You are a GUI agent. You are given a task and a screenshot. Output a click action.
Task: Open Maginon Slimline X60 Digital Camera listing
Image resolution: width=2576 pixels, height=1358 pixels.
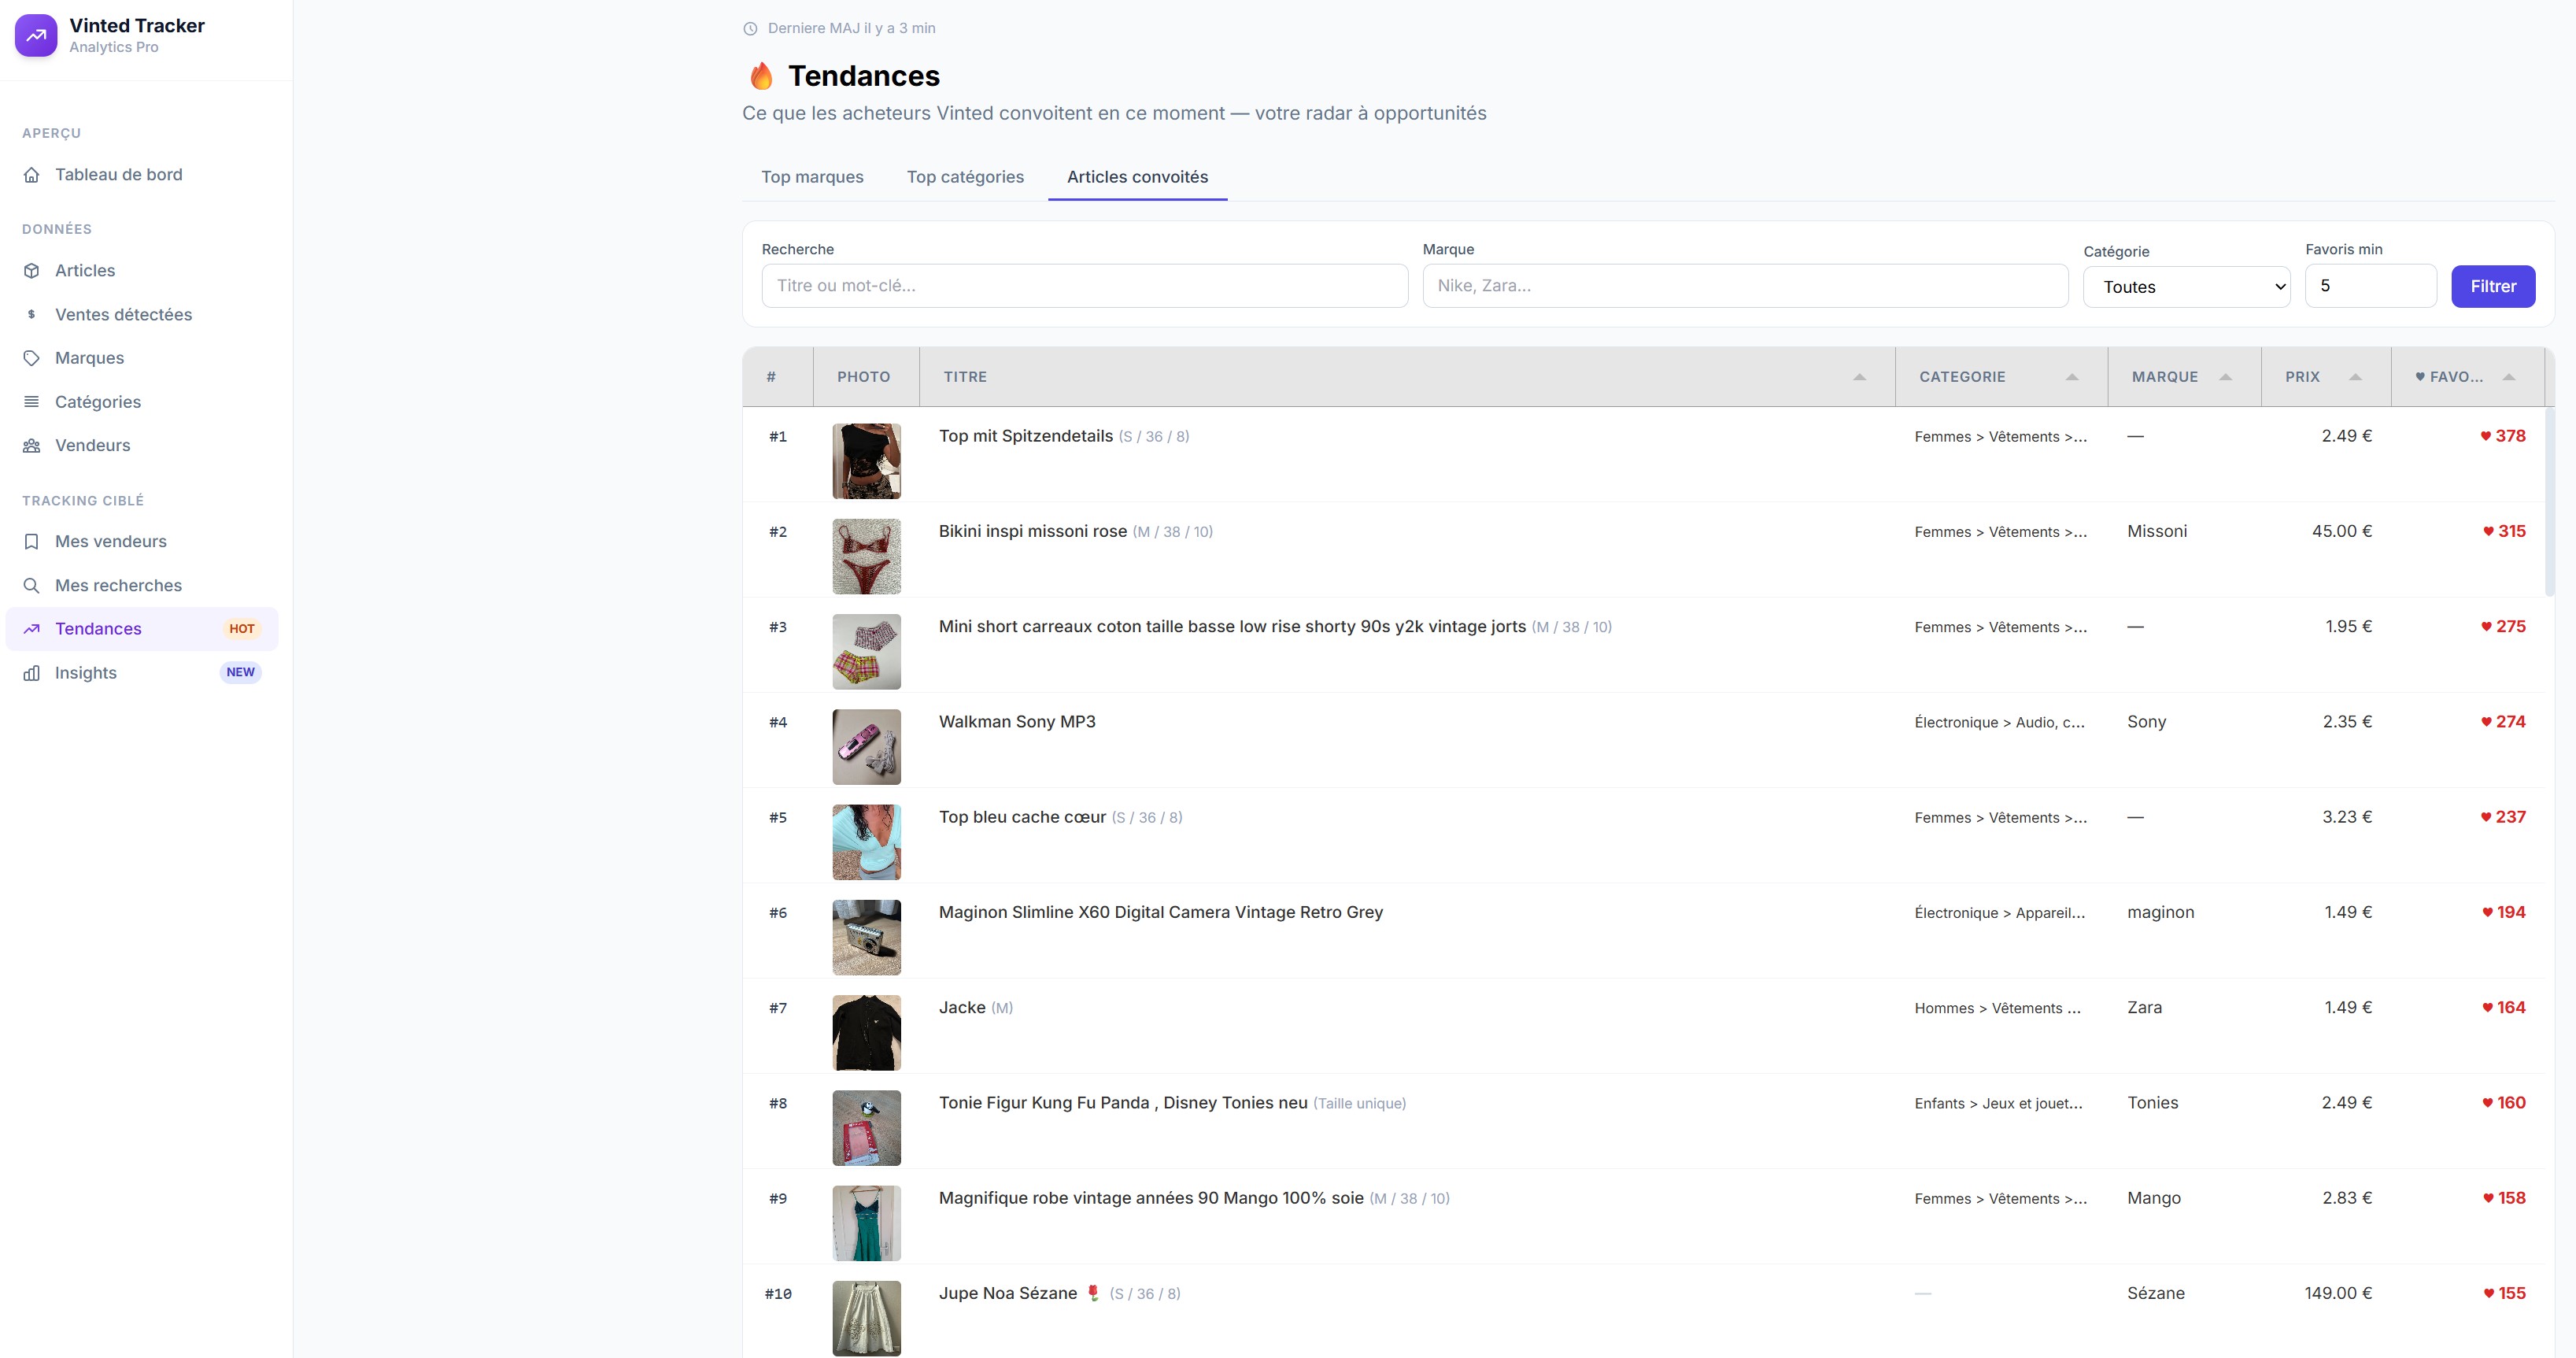click(x=1161, y=912)
